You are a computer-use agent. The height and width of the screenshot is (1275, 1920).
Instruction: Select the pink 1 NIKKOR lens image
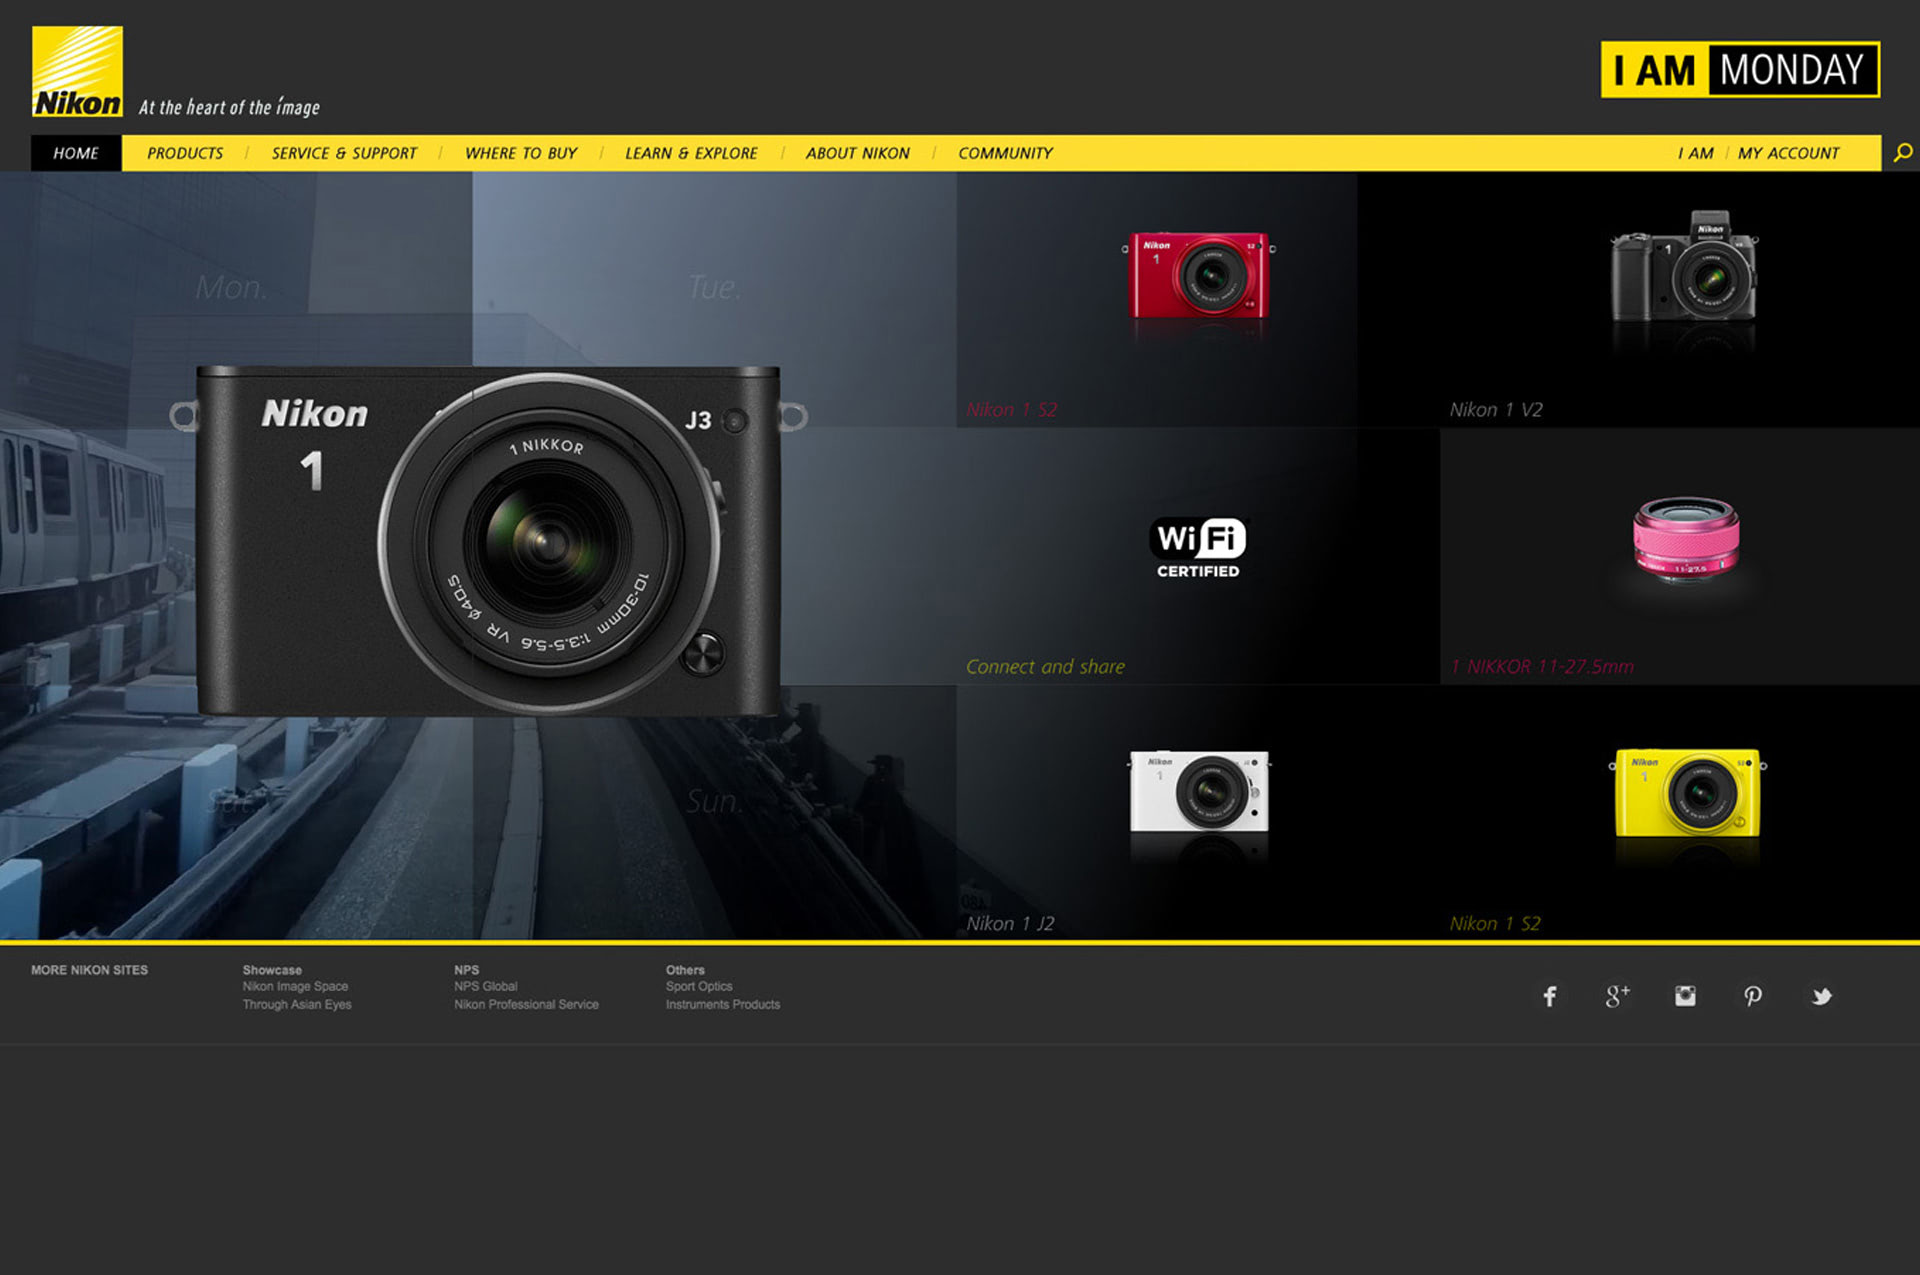(1686, 540)
